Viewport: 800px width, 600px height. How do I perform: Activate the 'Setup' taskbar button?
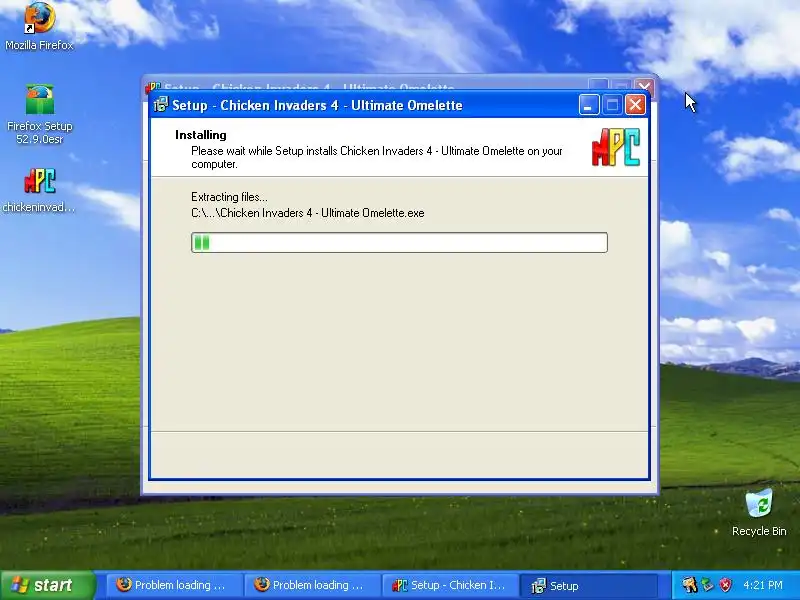(588, 585)
